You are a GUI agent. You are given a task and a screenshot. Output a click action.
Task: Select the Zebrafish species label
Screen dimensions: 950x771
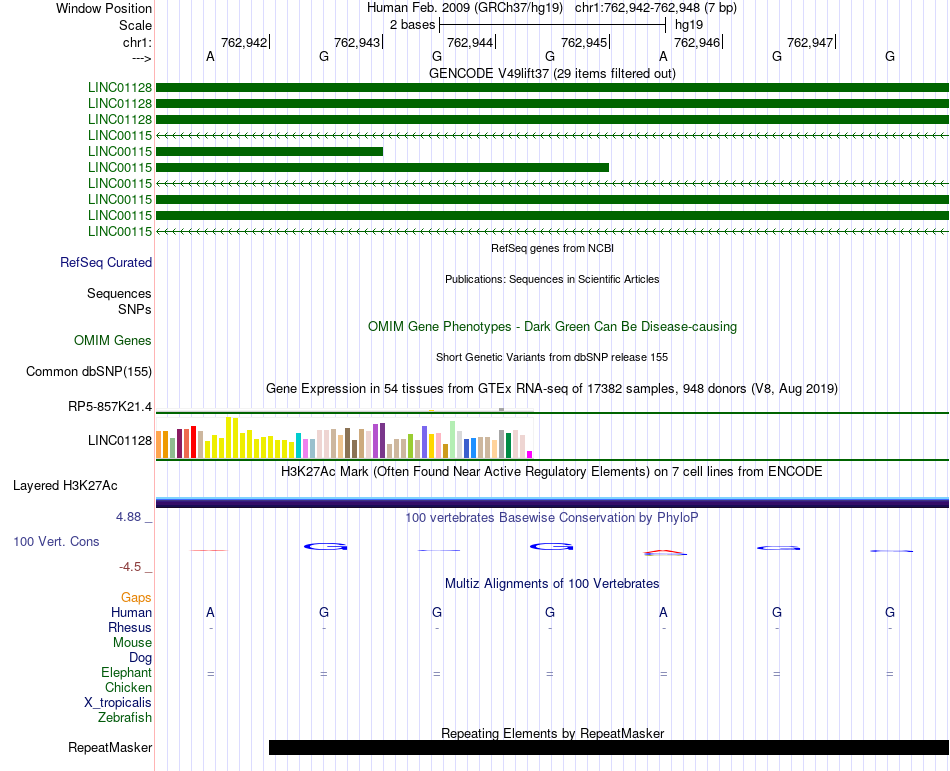point(125,718)
